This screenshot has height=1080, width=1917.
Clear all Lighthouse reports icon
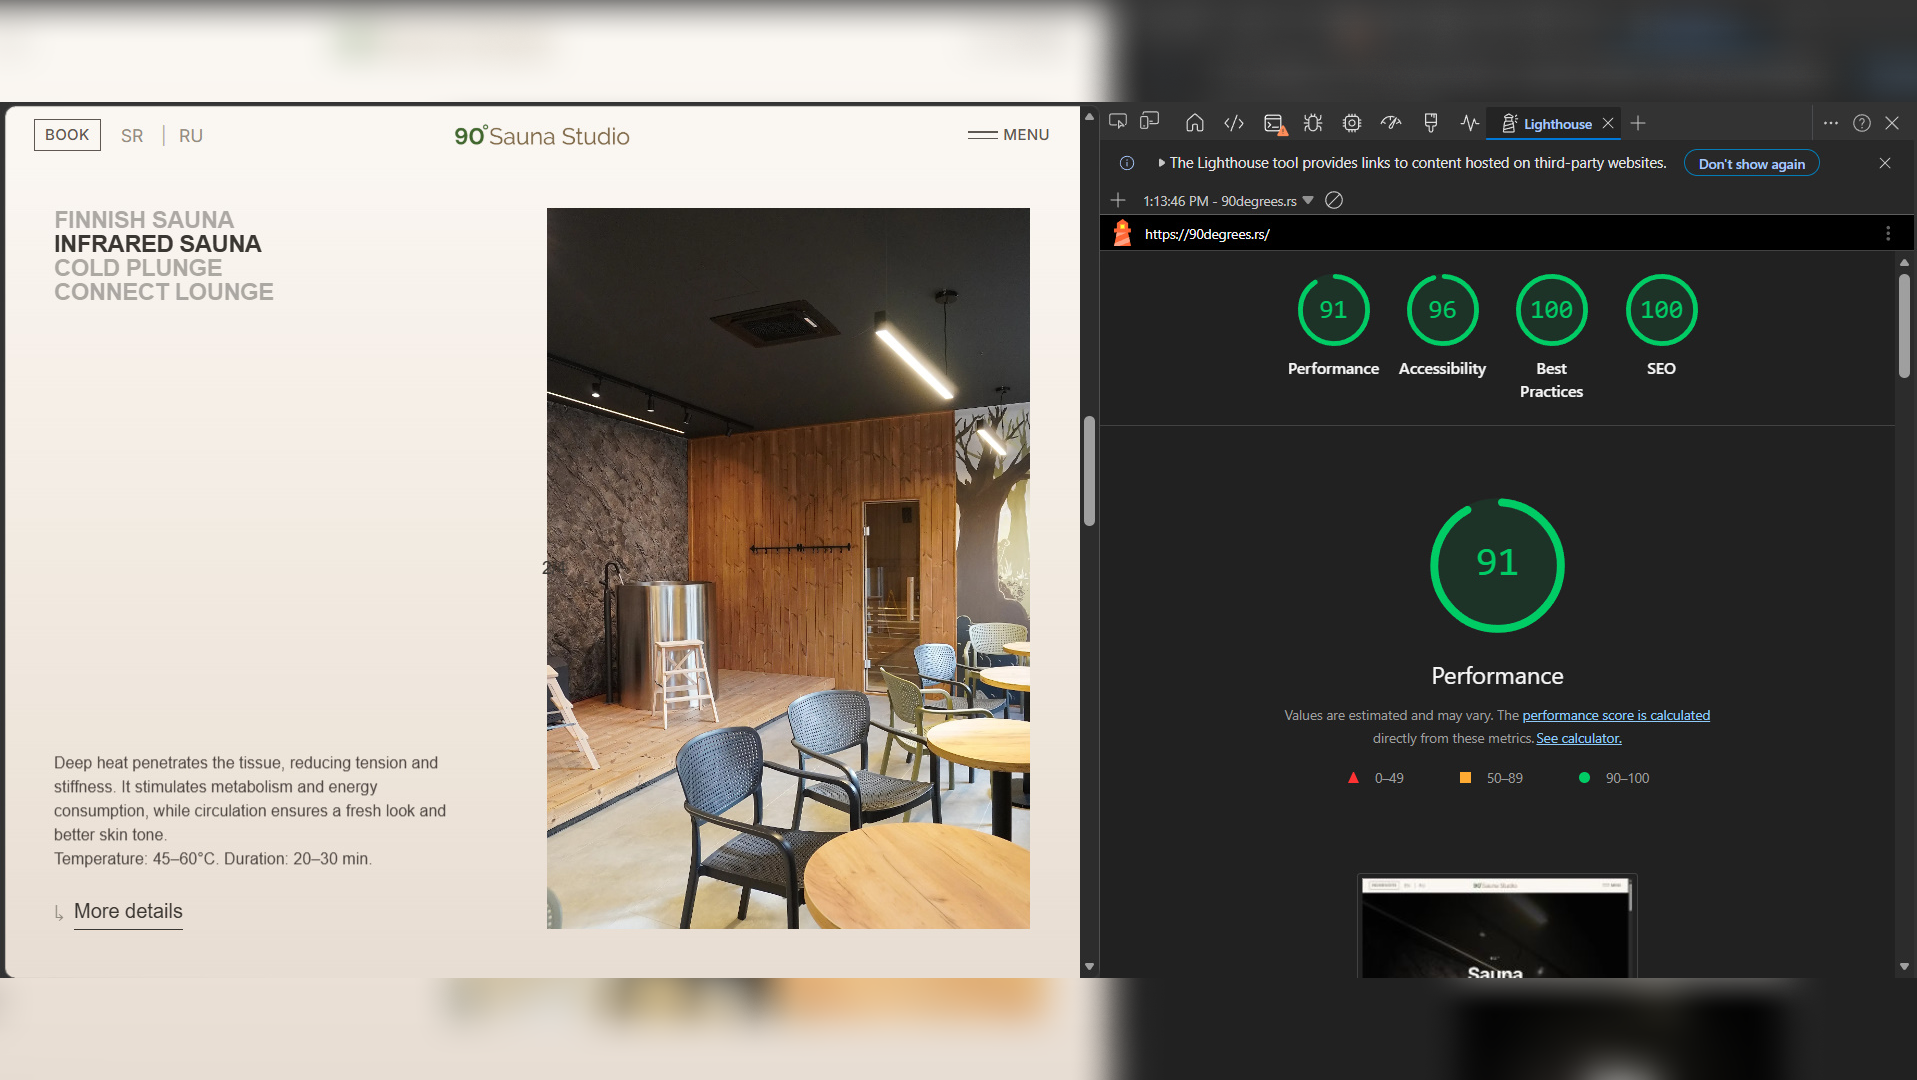pos(1334,200)
